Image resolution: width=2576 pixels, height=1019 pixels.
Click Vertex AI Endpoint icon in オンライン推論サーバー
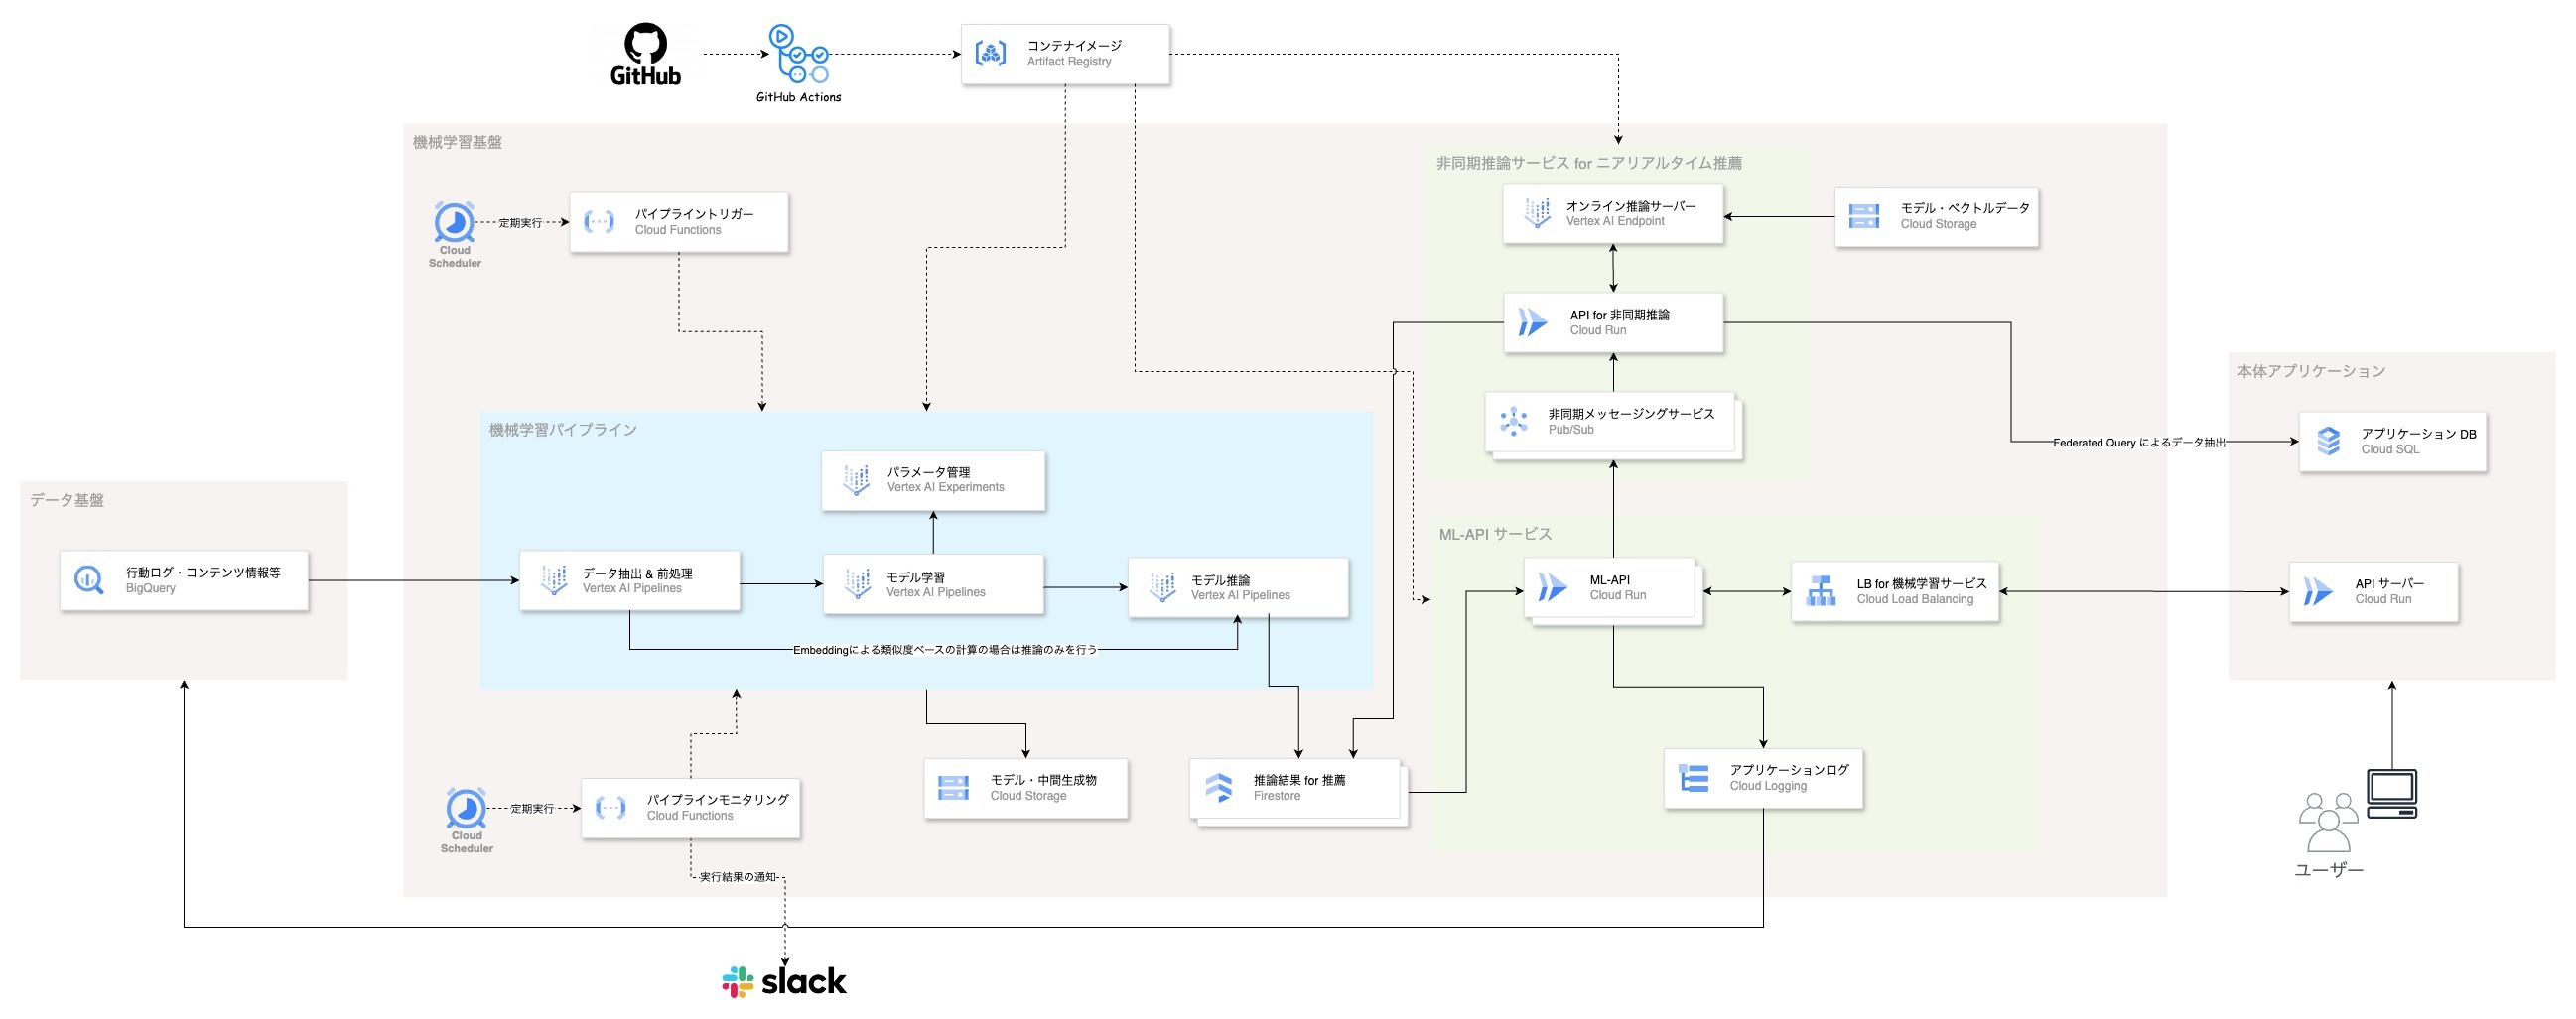pos(1537,213)
